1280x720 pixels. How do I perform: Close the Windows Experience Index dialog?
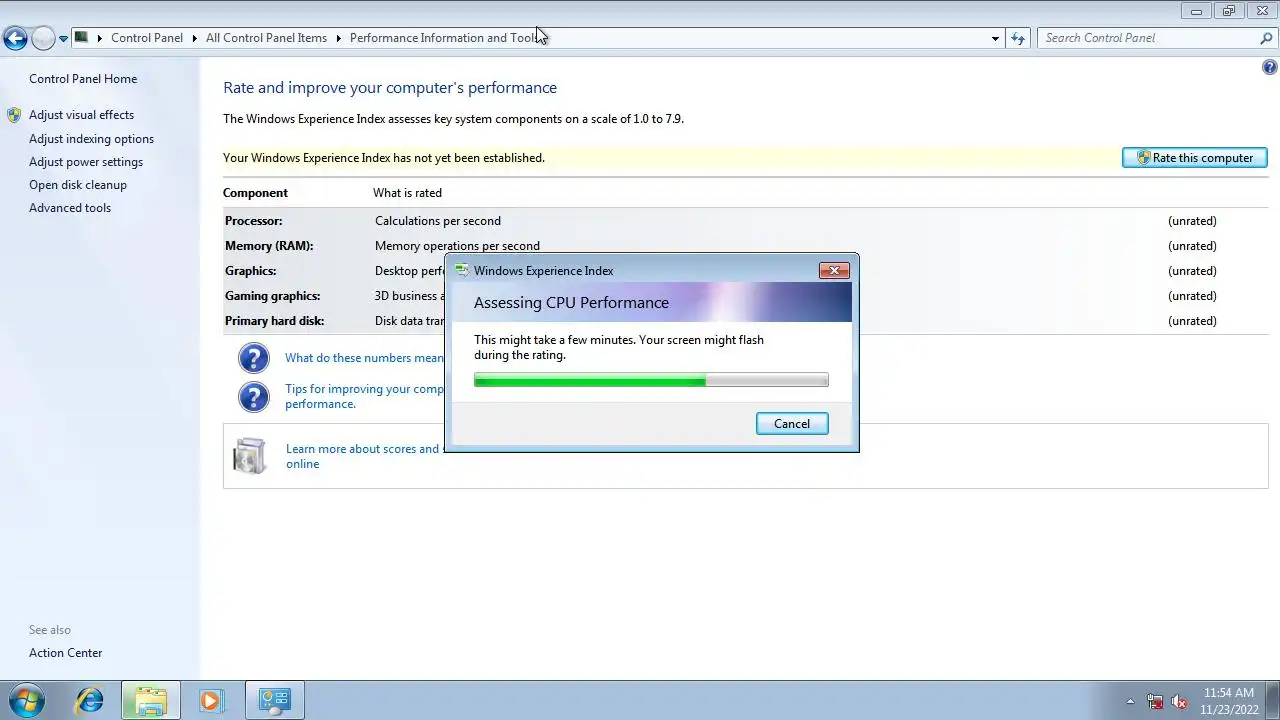[834, 270]
